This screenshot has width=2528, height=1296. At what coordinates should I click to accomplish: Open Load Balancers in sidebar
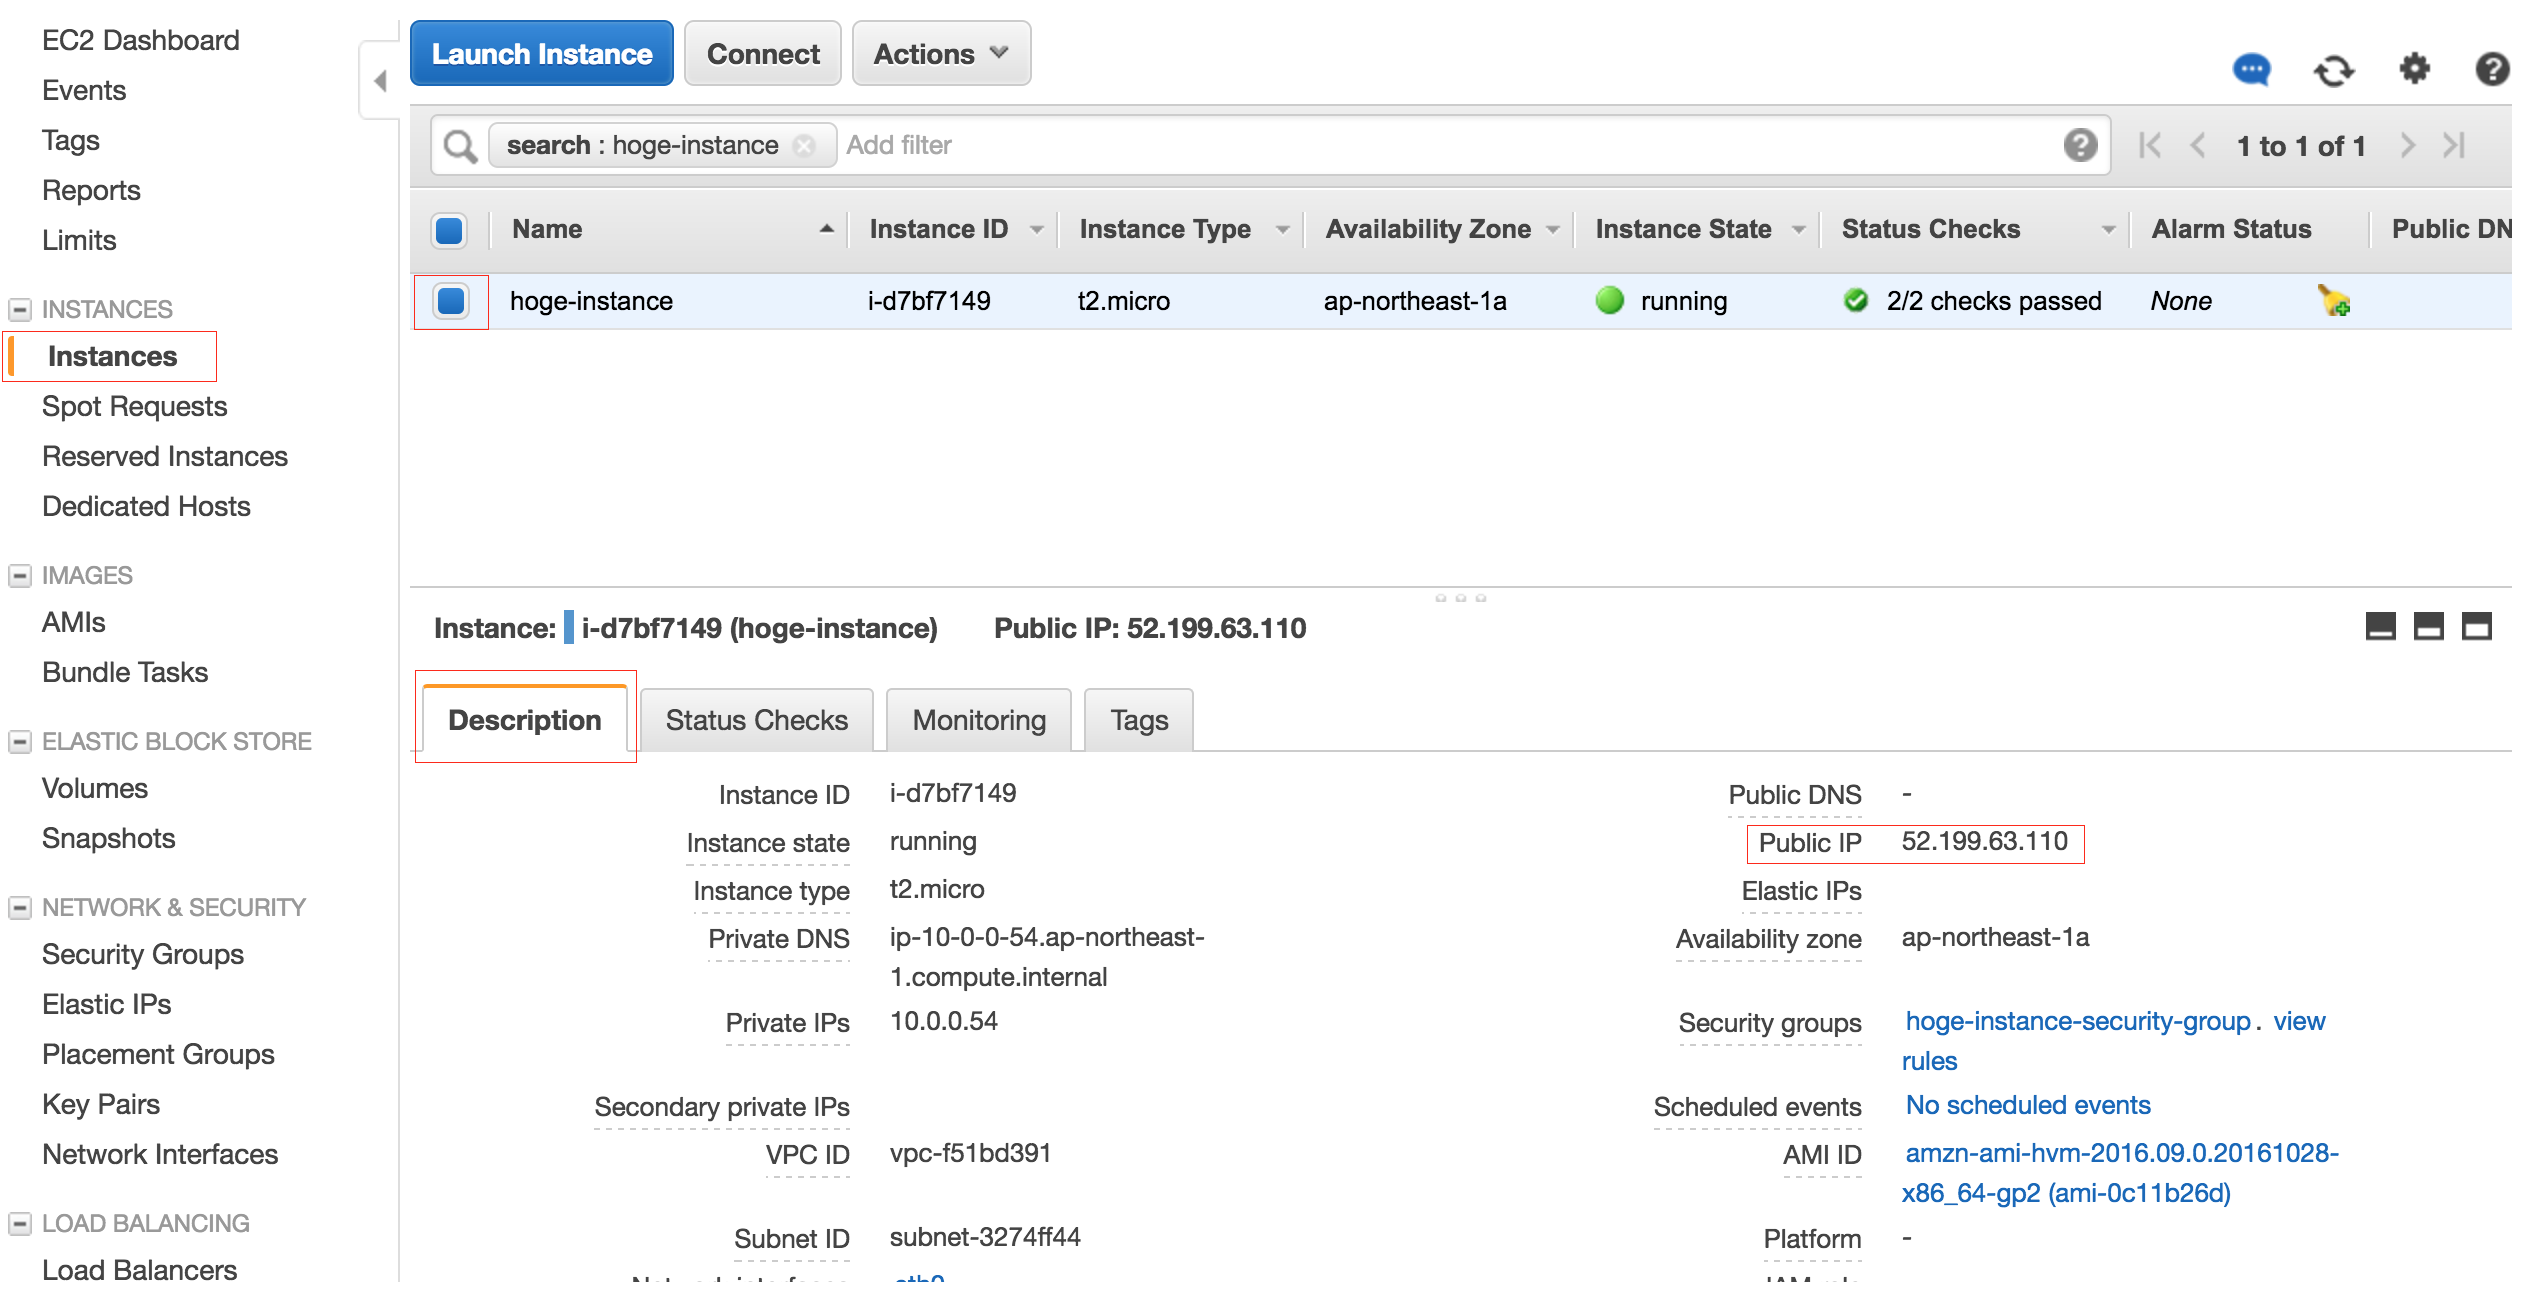tap(140, 1270)
